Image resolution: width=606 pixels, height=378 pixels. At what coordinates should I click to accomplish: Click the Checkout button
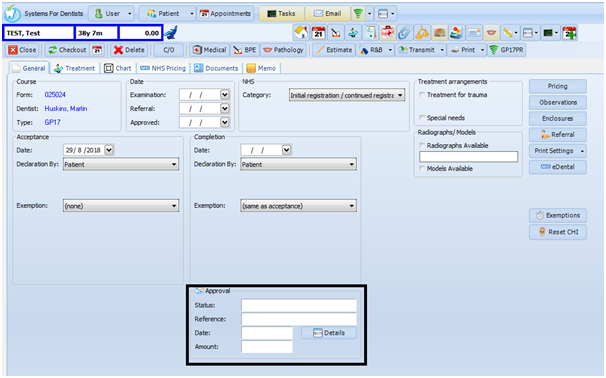pos(68,50)
